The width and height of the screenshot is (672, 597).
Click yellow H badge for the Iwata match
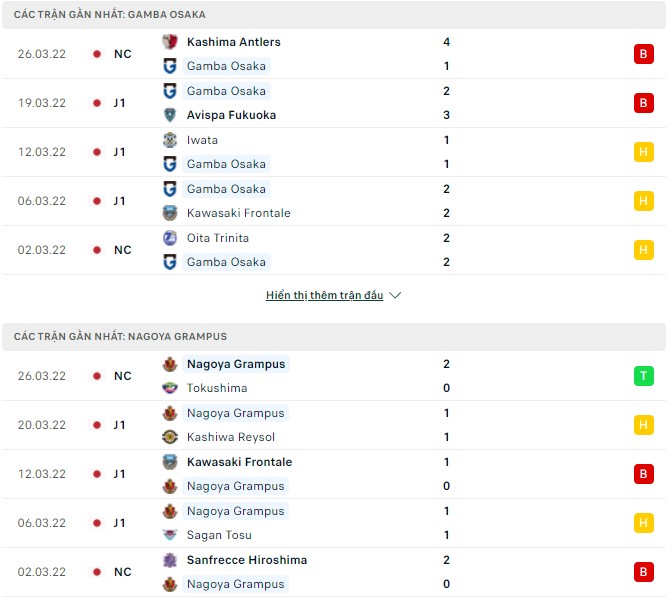point(643,152)
